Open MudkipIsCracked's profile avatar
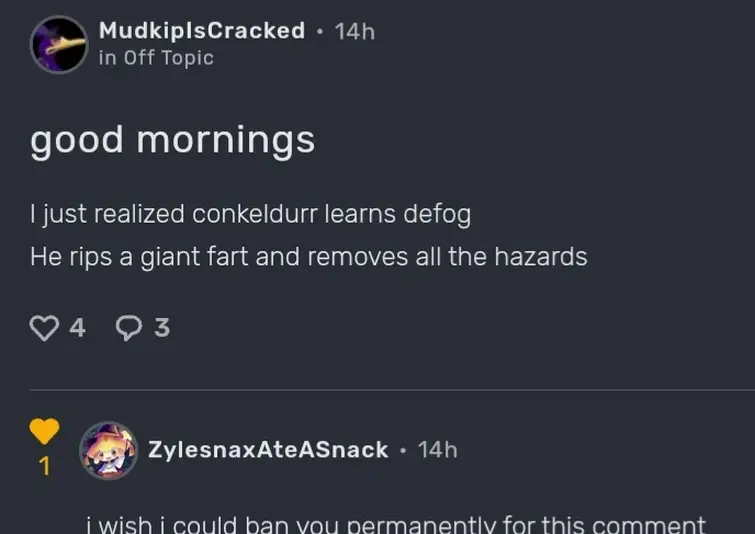 tap(59, 44)
